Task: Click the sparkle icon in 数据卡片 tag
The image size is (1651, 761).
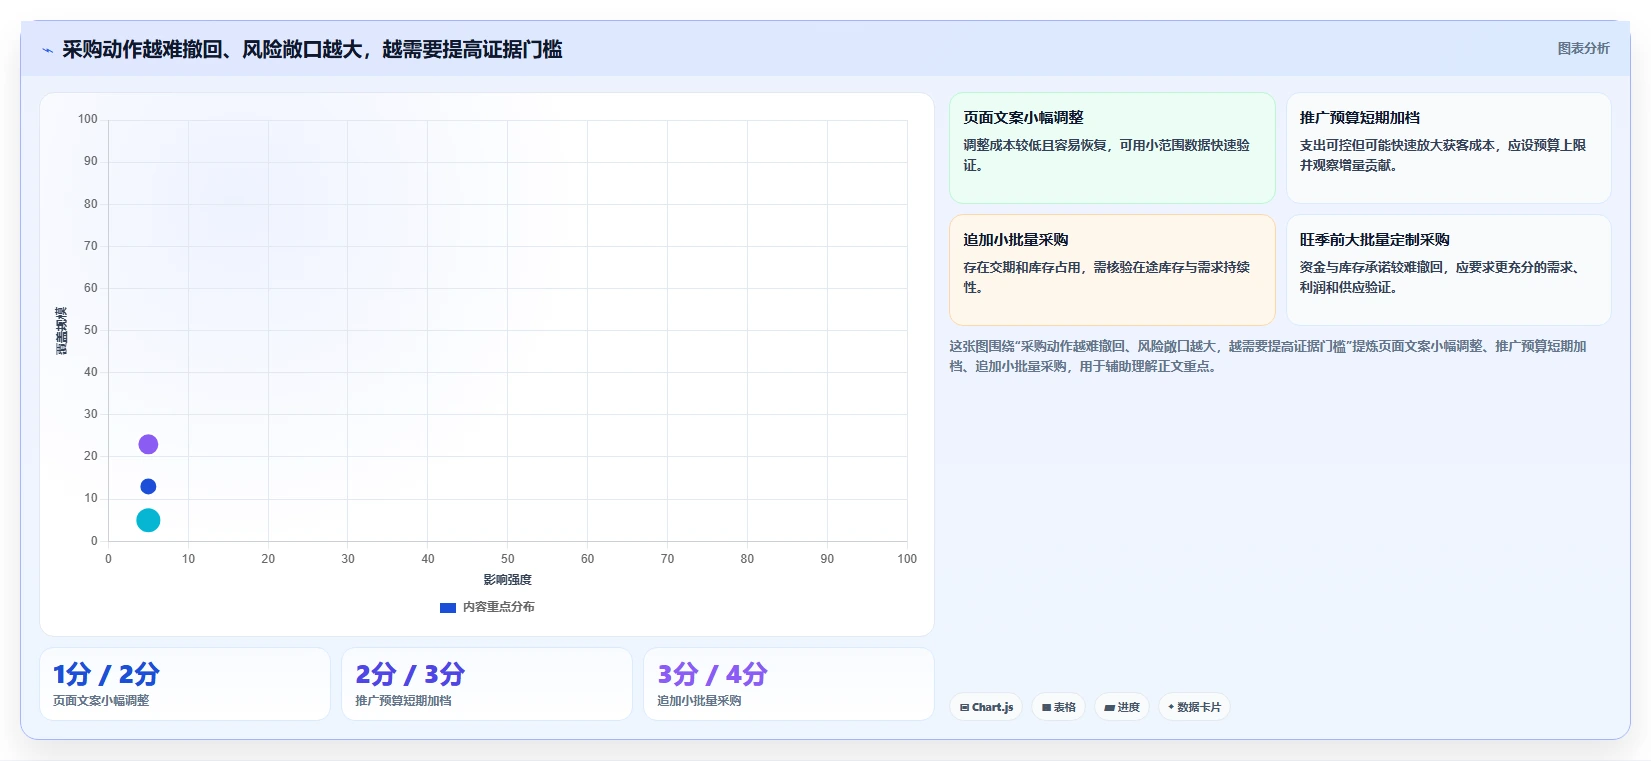Action: tap(1171, 706)
